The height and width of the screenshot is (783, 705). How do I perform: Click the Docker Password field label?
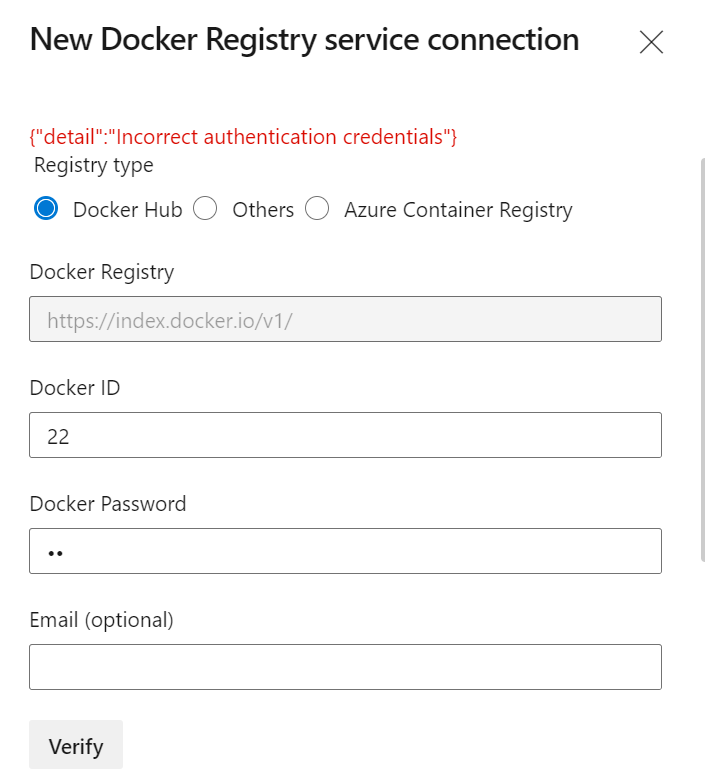tap(108, 503)
